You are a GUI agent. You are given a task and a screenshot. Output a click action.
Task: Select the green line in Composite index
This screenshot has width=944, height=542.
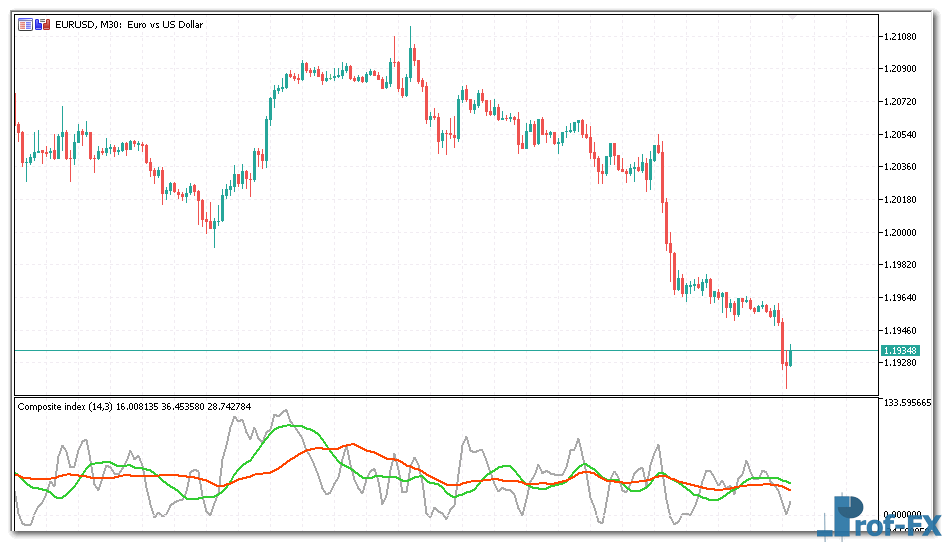coord(290,426)
